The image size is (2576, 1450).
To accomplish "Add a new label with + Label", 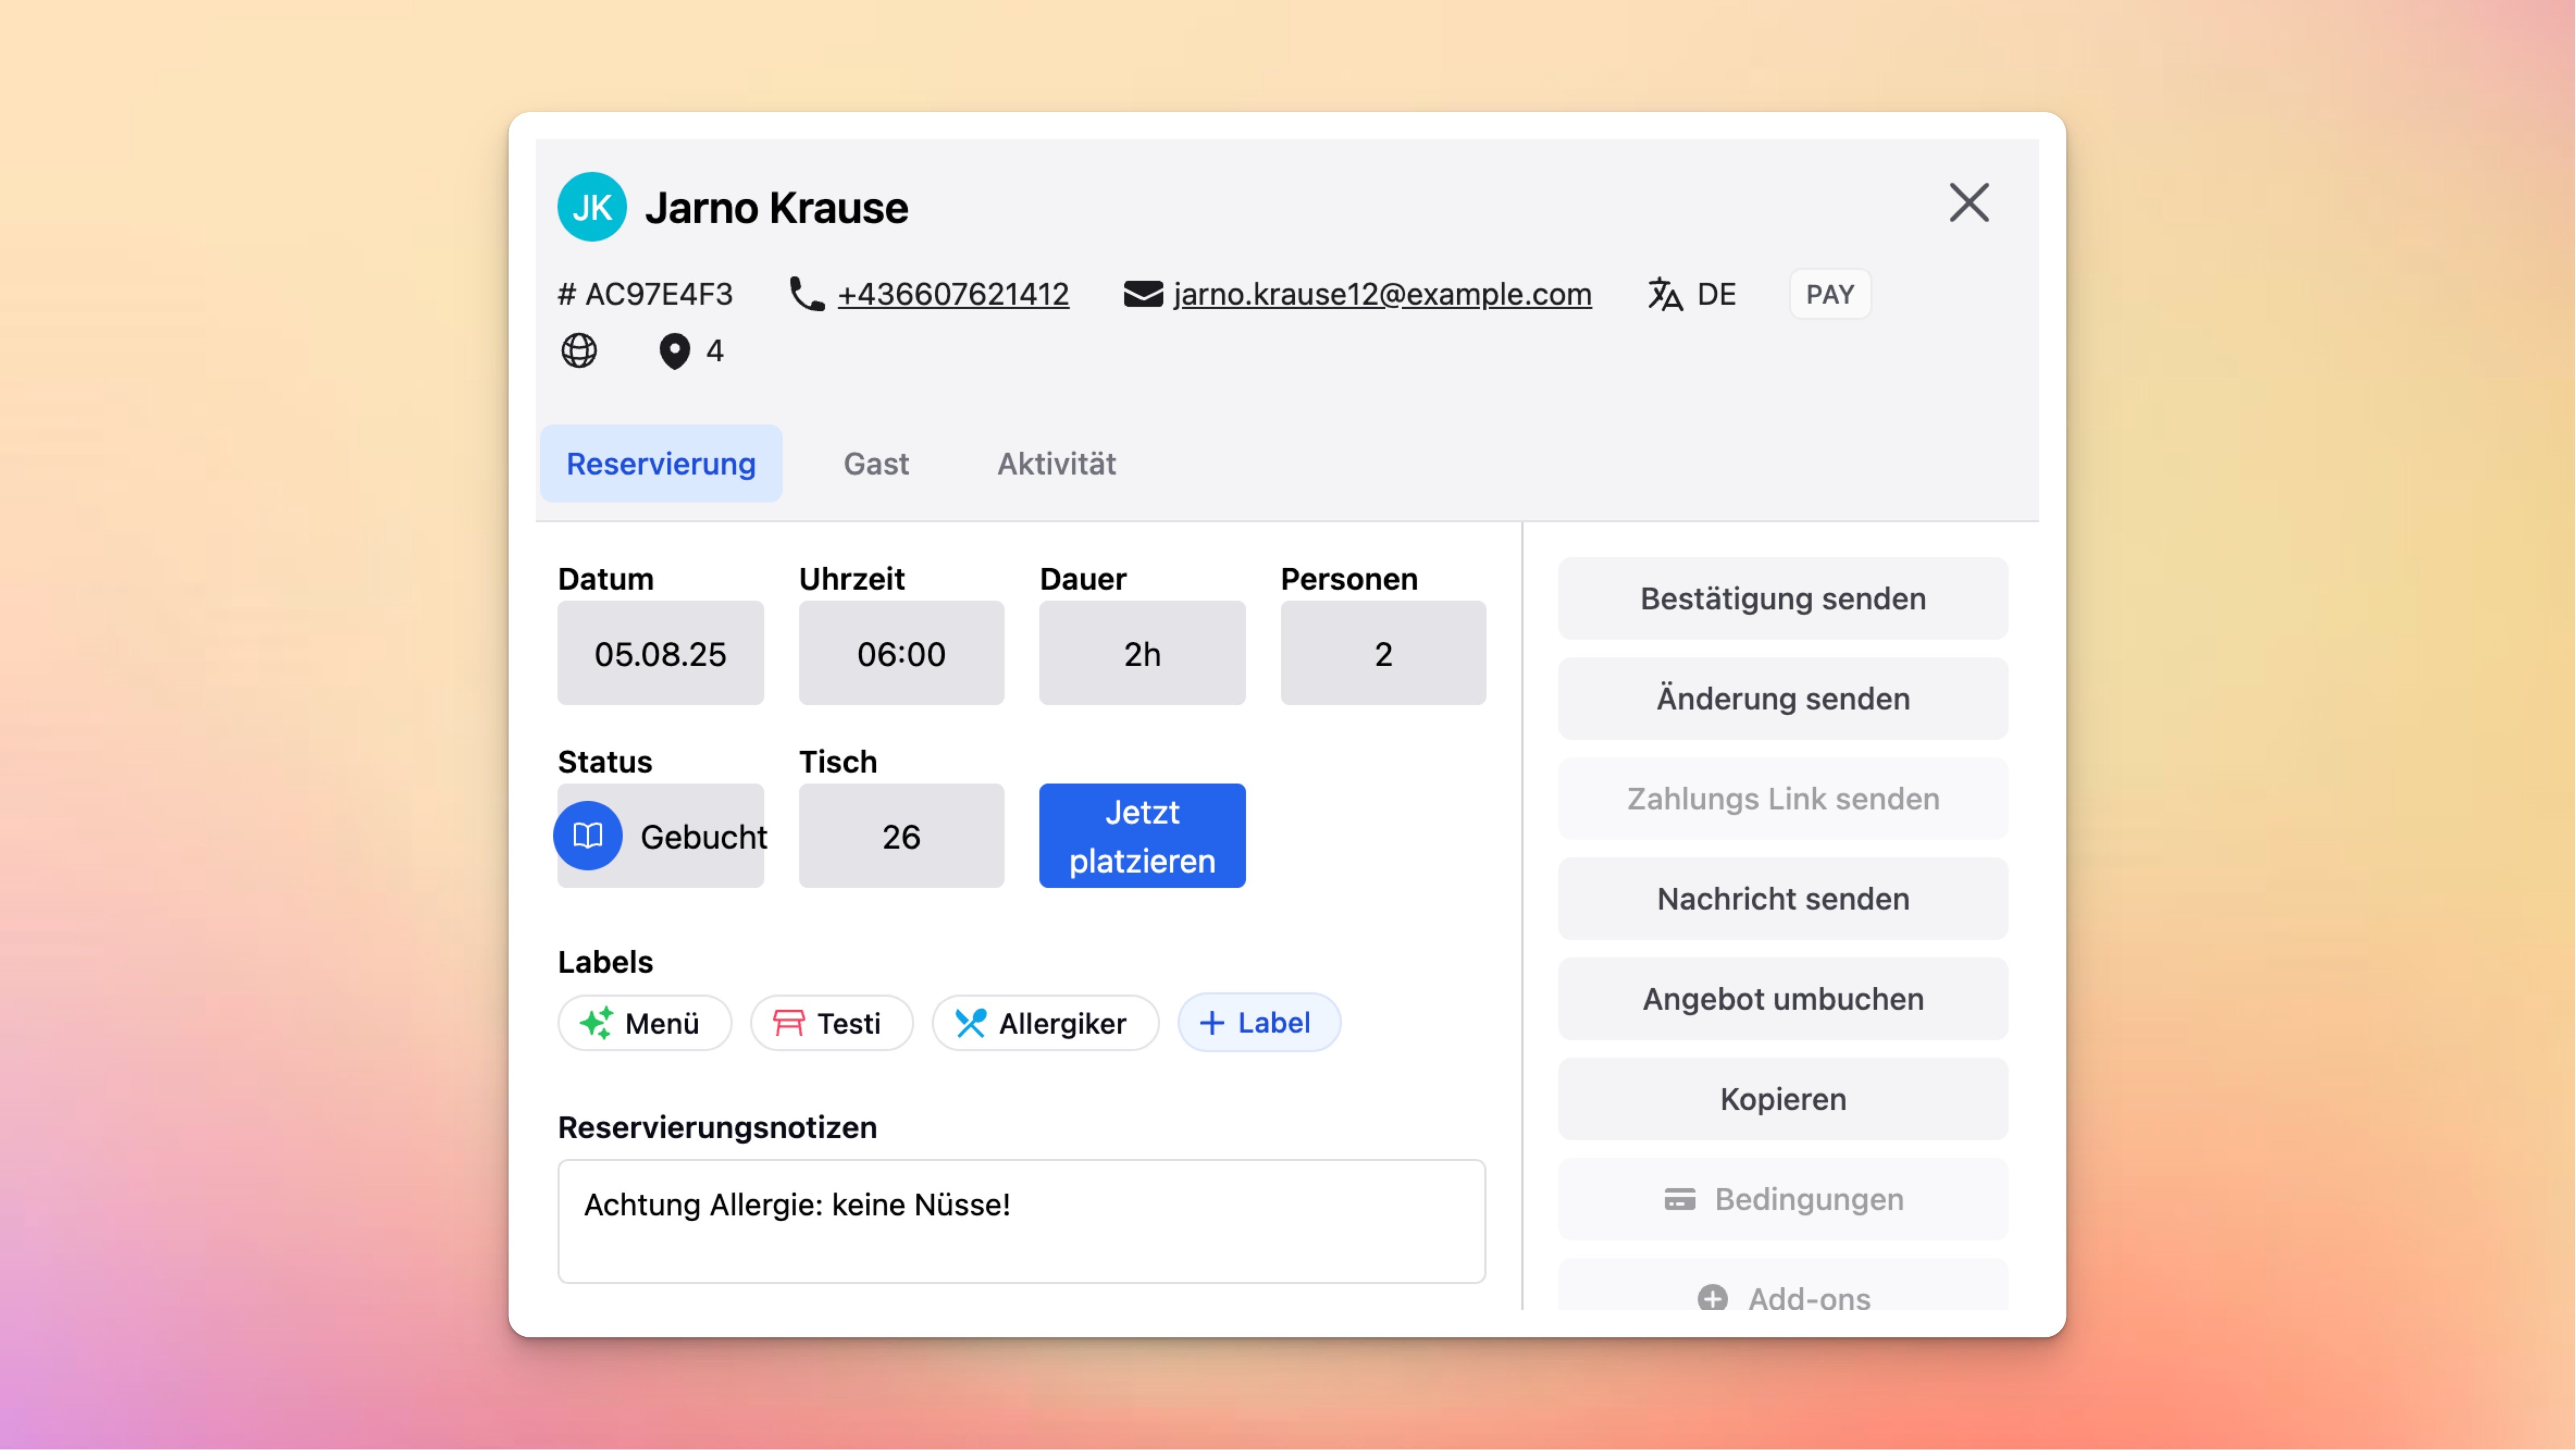I will click(1259, 1023).
